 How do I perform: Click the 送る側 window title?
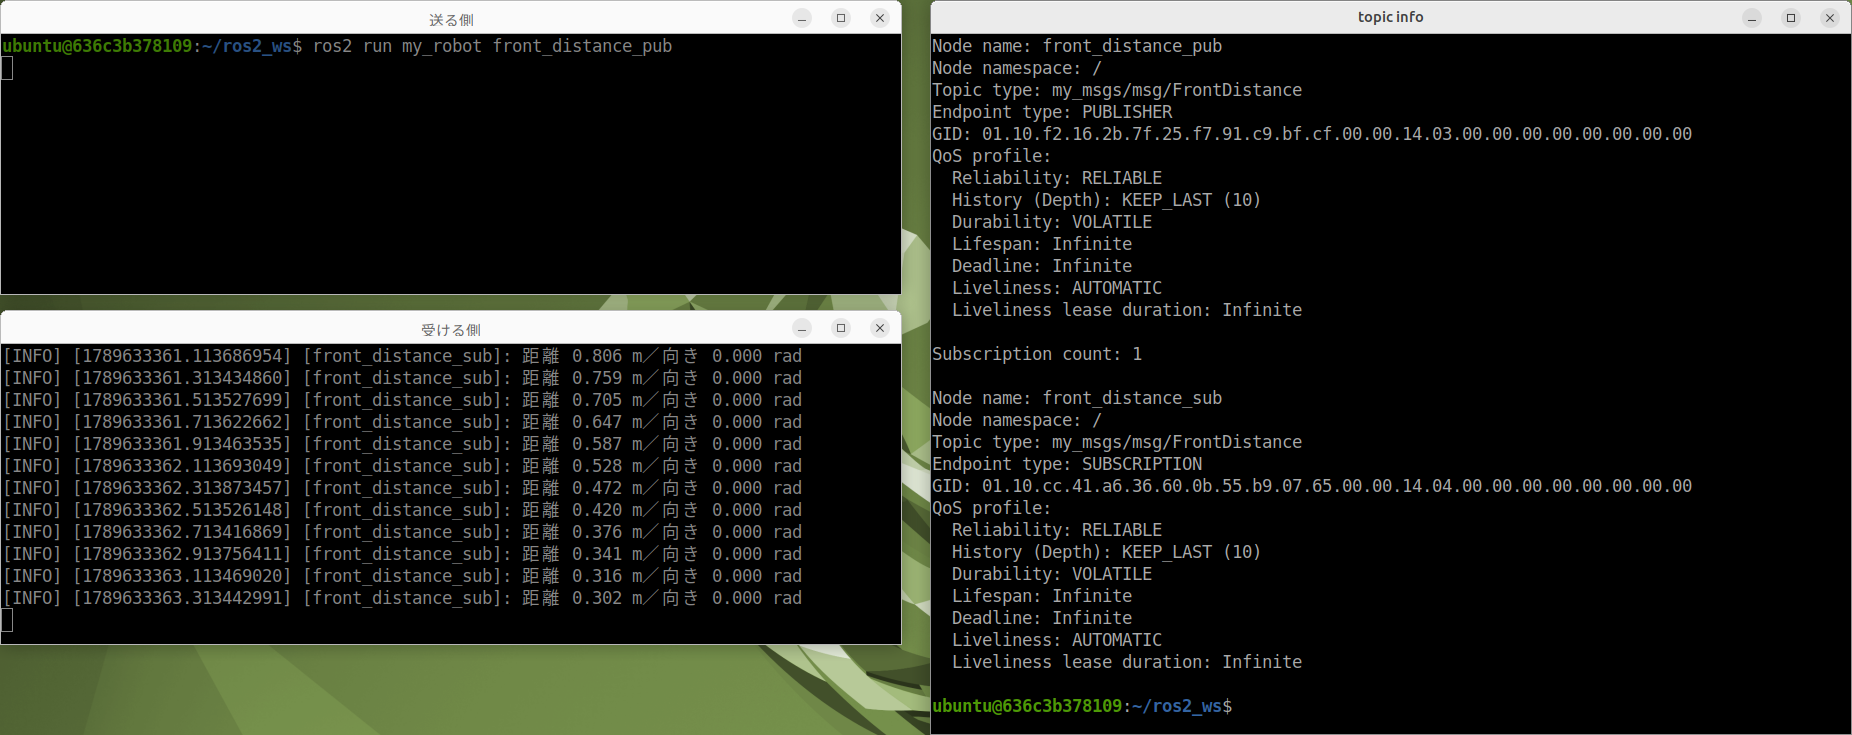click(x=451, y=20)
